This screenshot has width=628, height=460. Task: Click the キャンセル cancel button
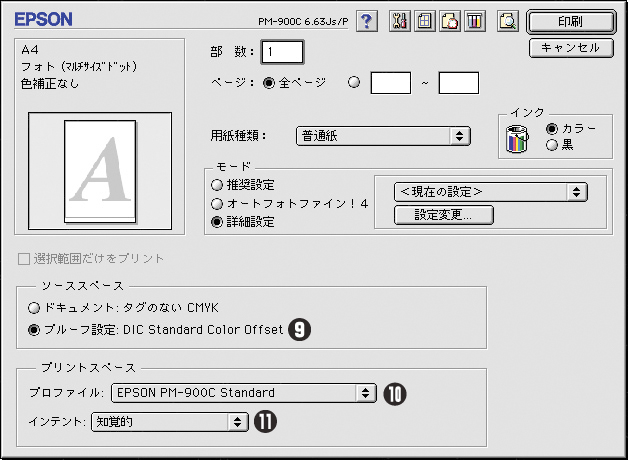tap(571, 48)
